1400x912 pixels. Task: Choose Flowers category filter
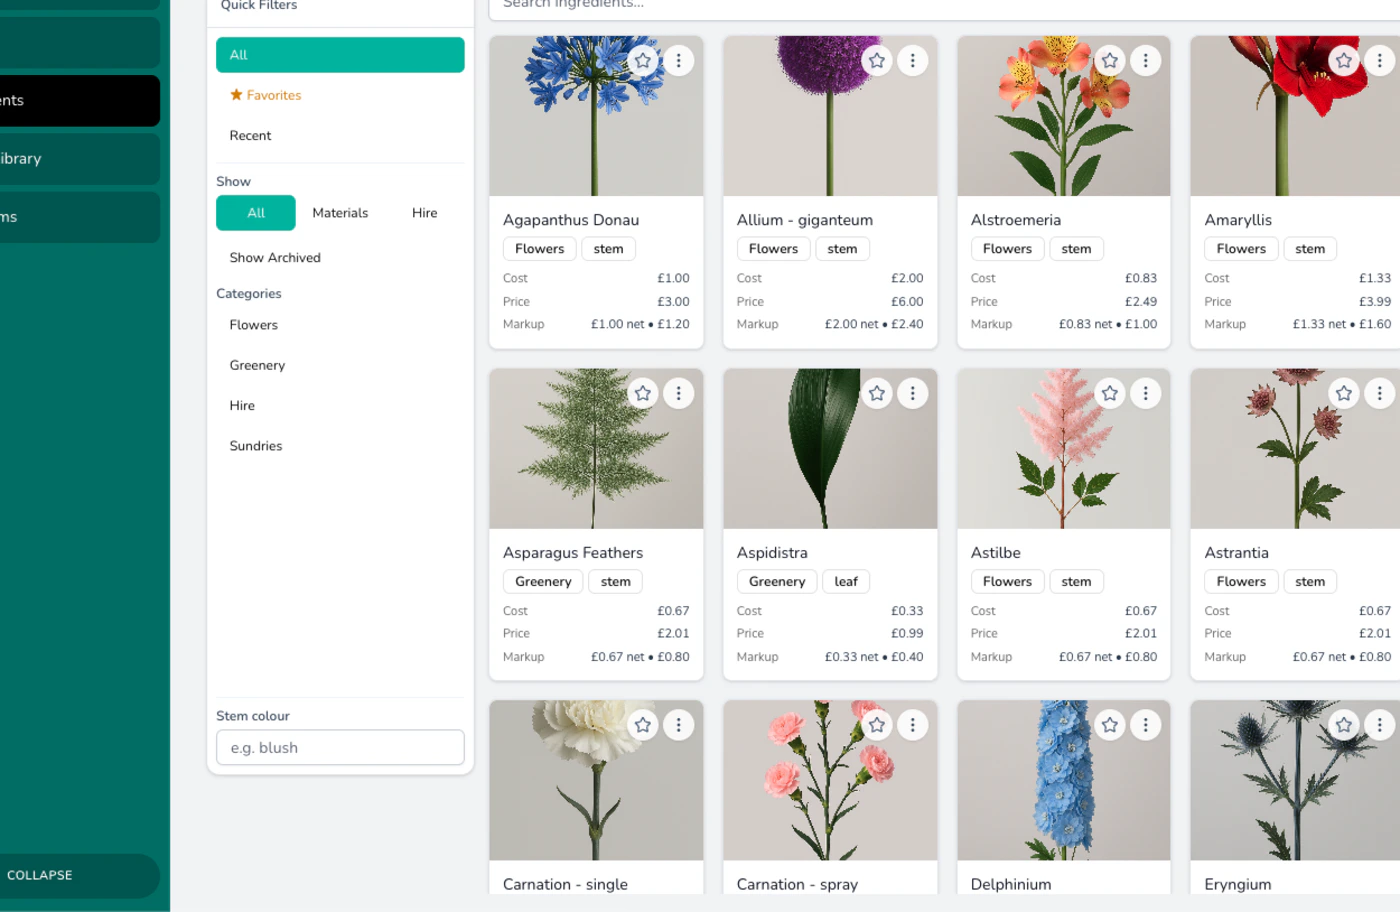340,325
